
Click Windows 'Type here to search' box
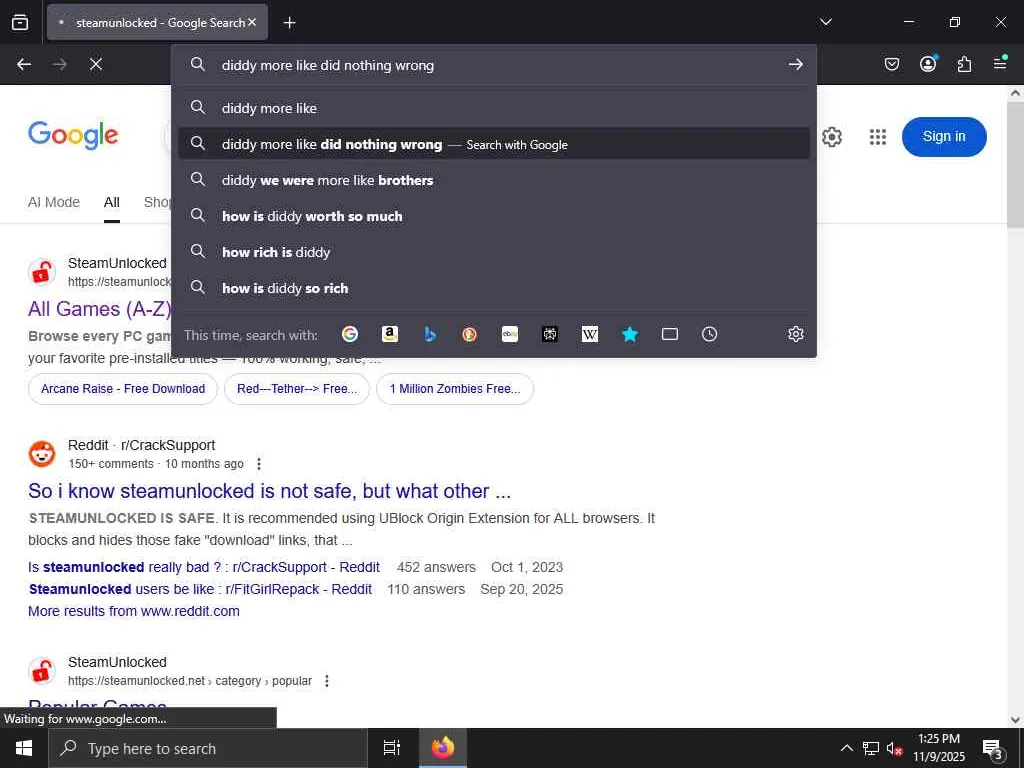click(208, 748)
